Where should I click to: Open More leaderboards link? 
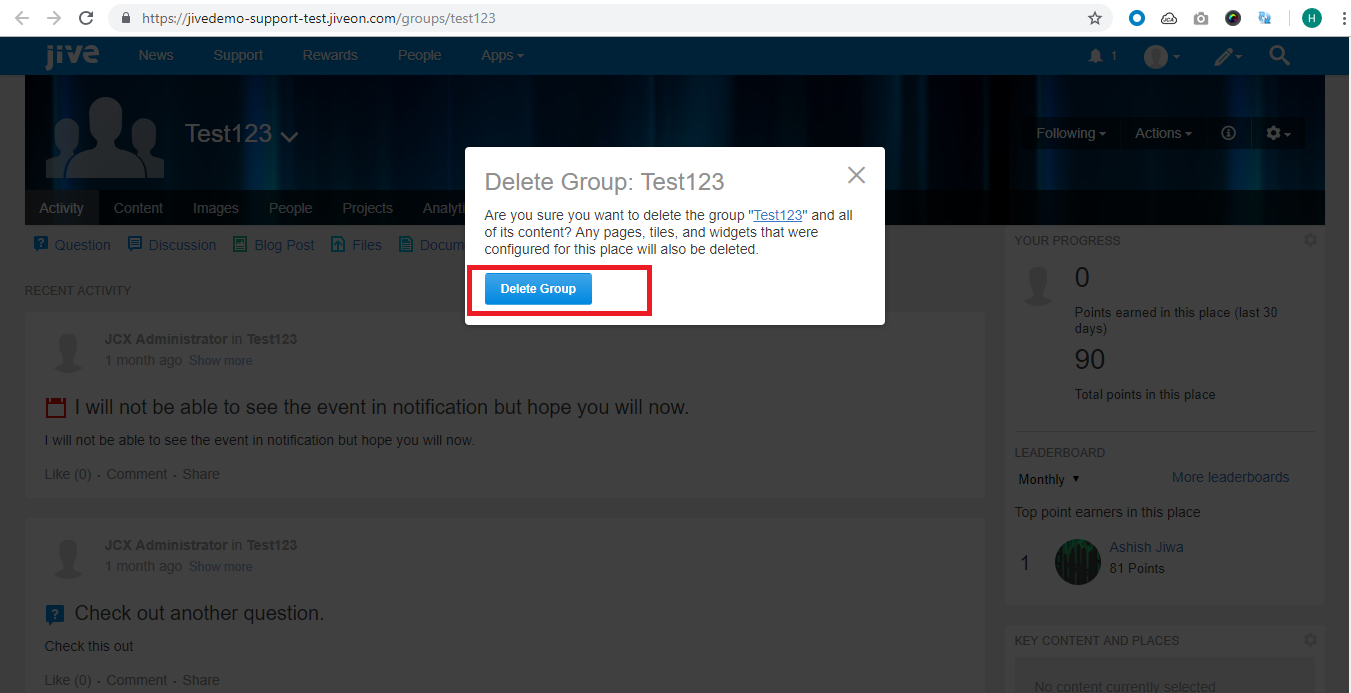1230,477
